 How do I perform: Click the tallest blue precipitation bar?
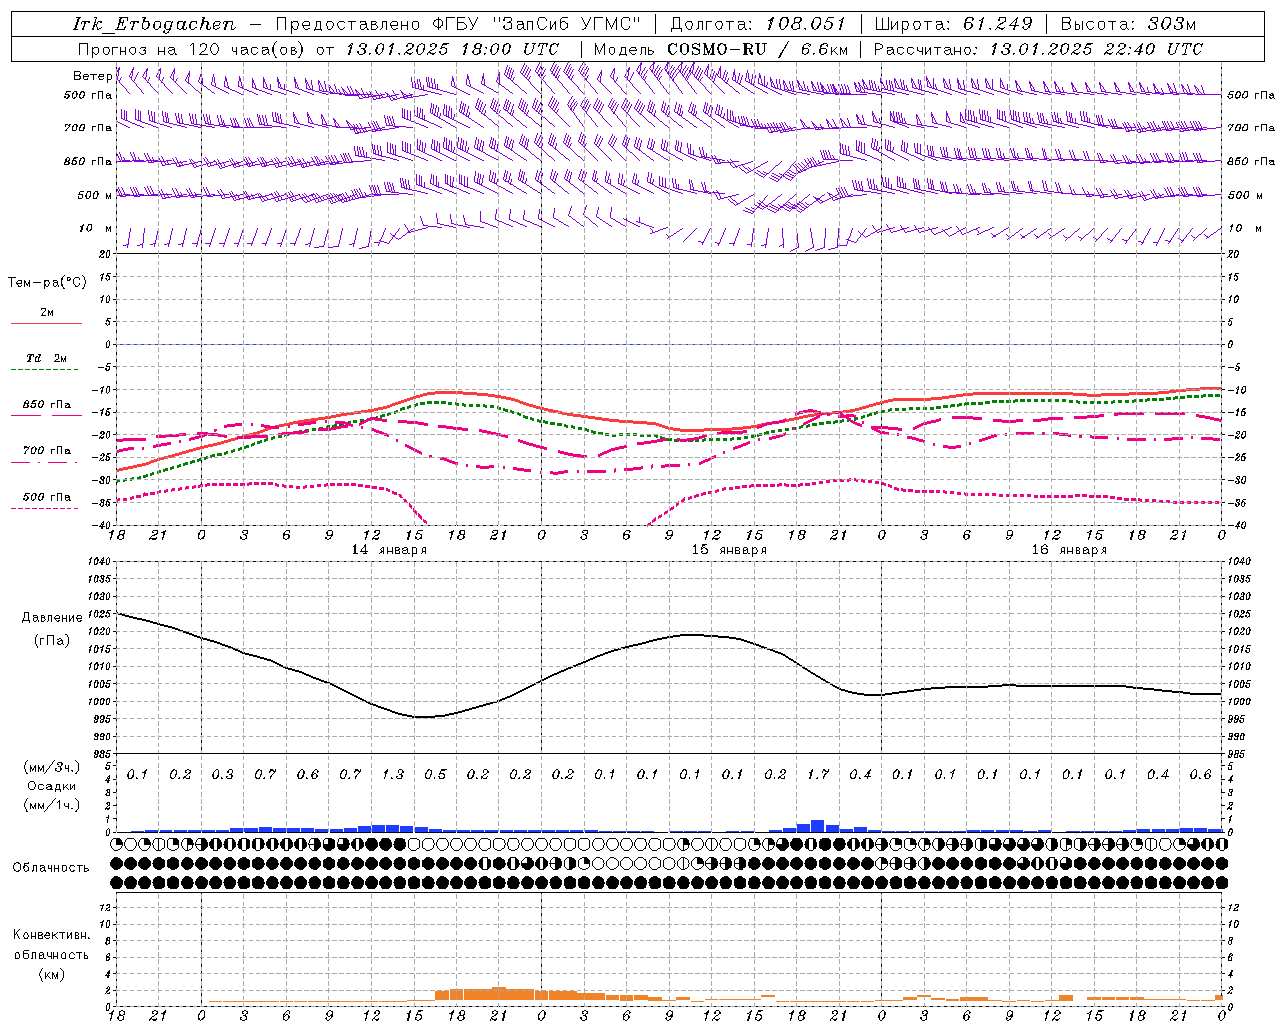click(x=818, y=826)
